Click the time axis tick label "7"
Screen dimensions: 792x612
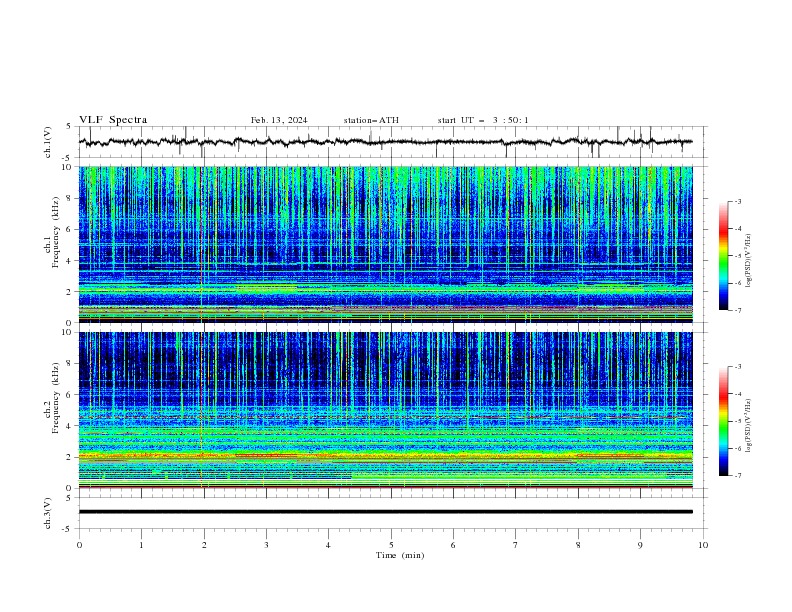tap(516, 545)
